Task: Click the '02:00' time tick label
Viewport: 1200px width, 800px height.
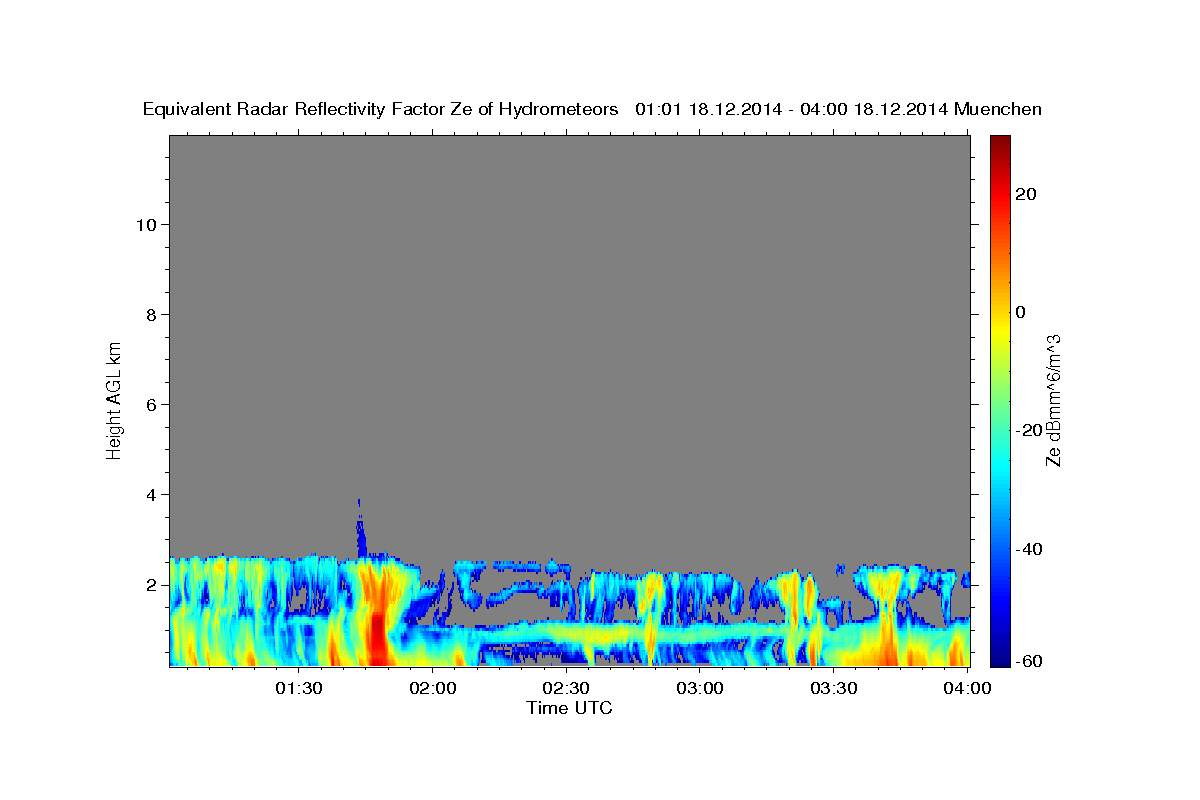Action: click(x=433, y=688)
